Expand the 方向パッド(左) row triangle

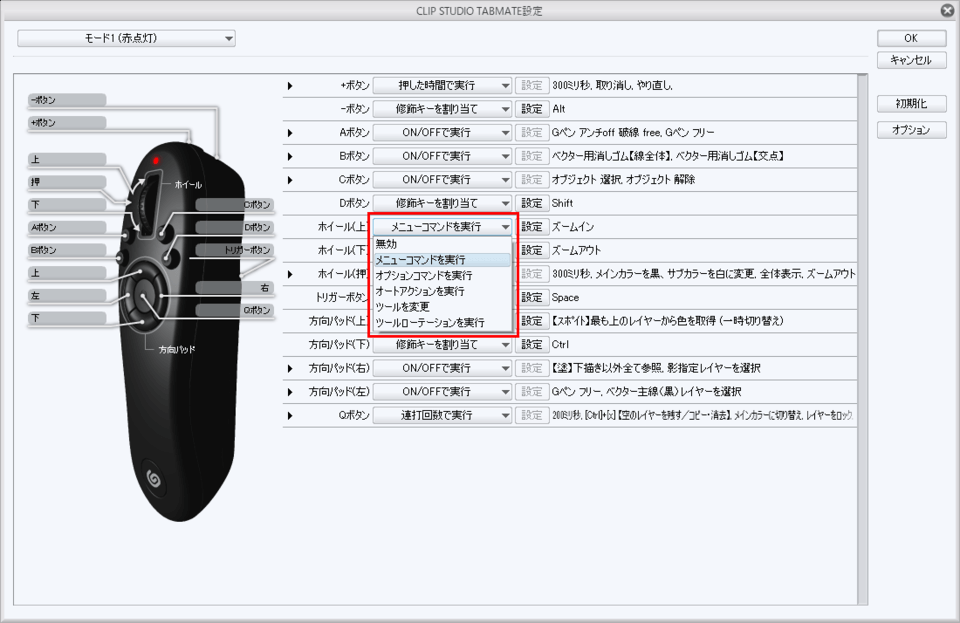290,392
